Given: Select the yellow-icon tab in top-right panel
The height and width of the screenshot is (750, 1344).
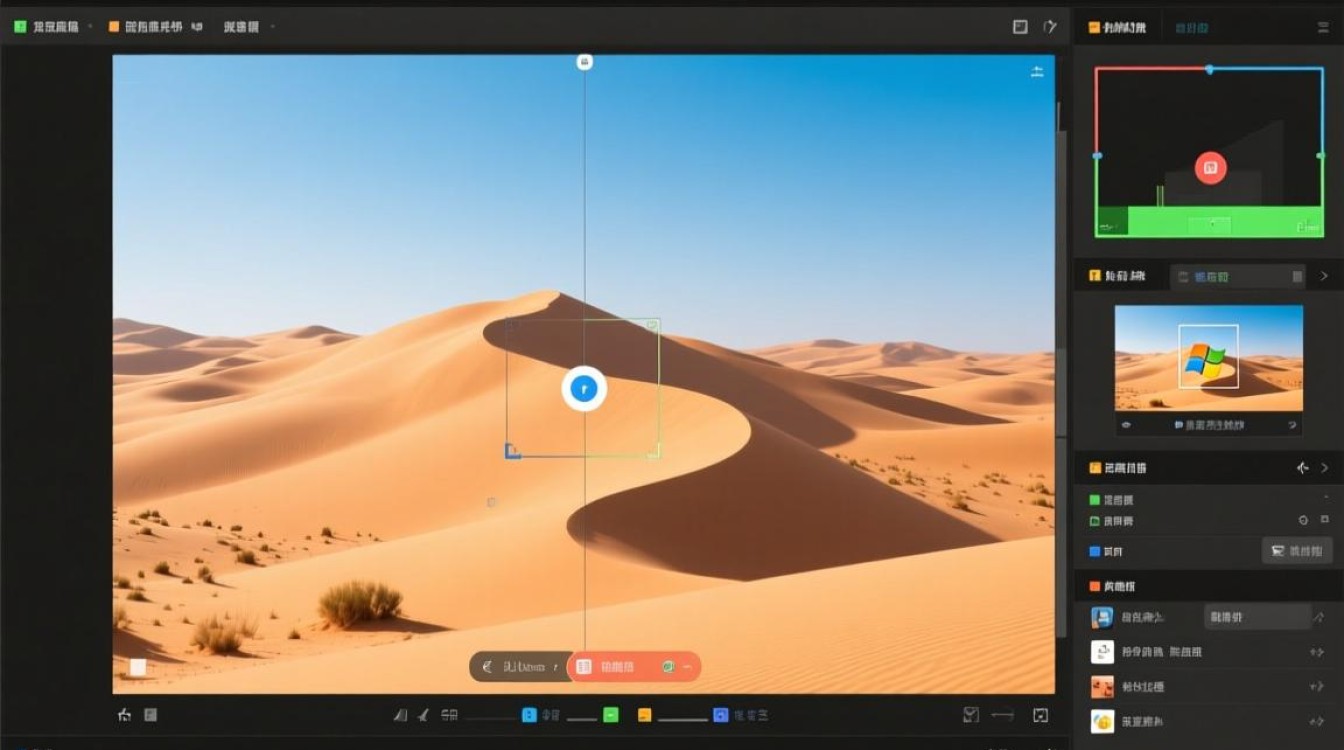Looking at the screenshot, I should (x=1118, y=28).
